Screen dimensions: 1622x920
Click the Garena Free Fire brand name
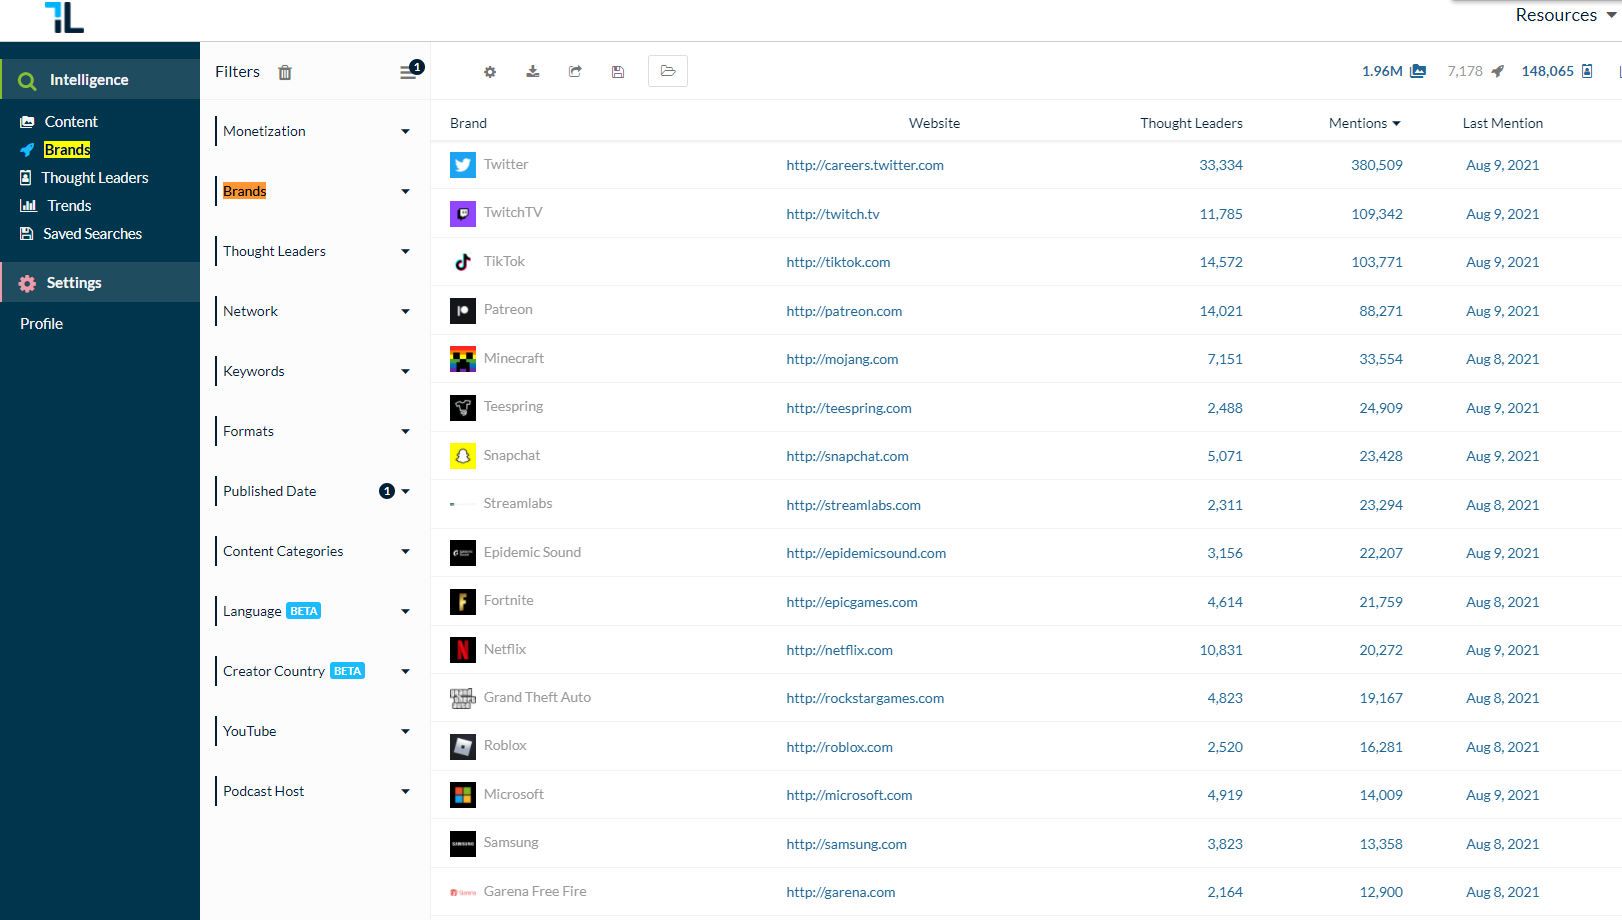pyautogui.click(x=535, y=891)
